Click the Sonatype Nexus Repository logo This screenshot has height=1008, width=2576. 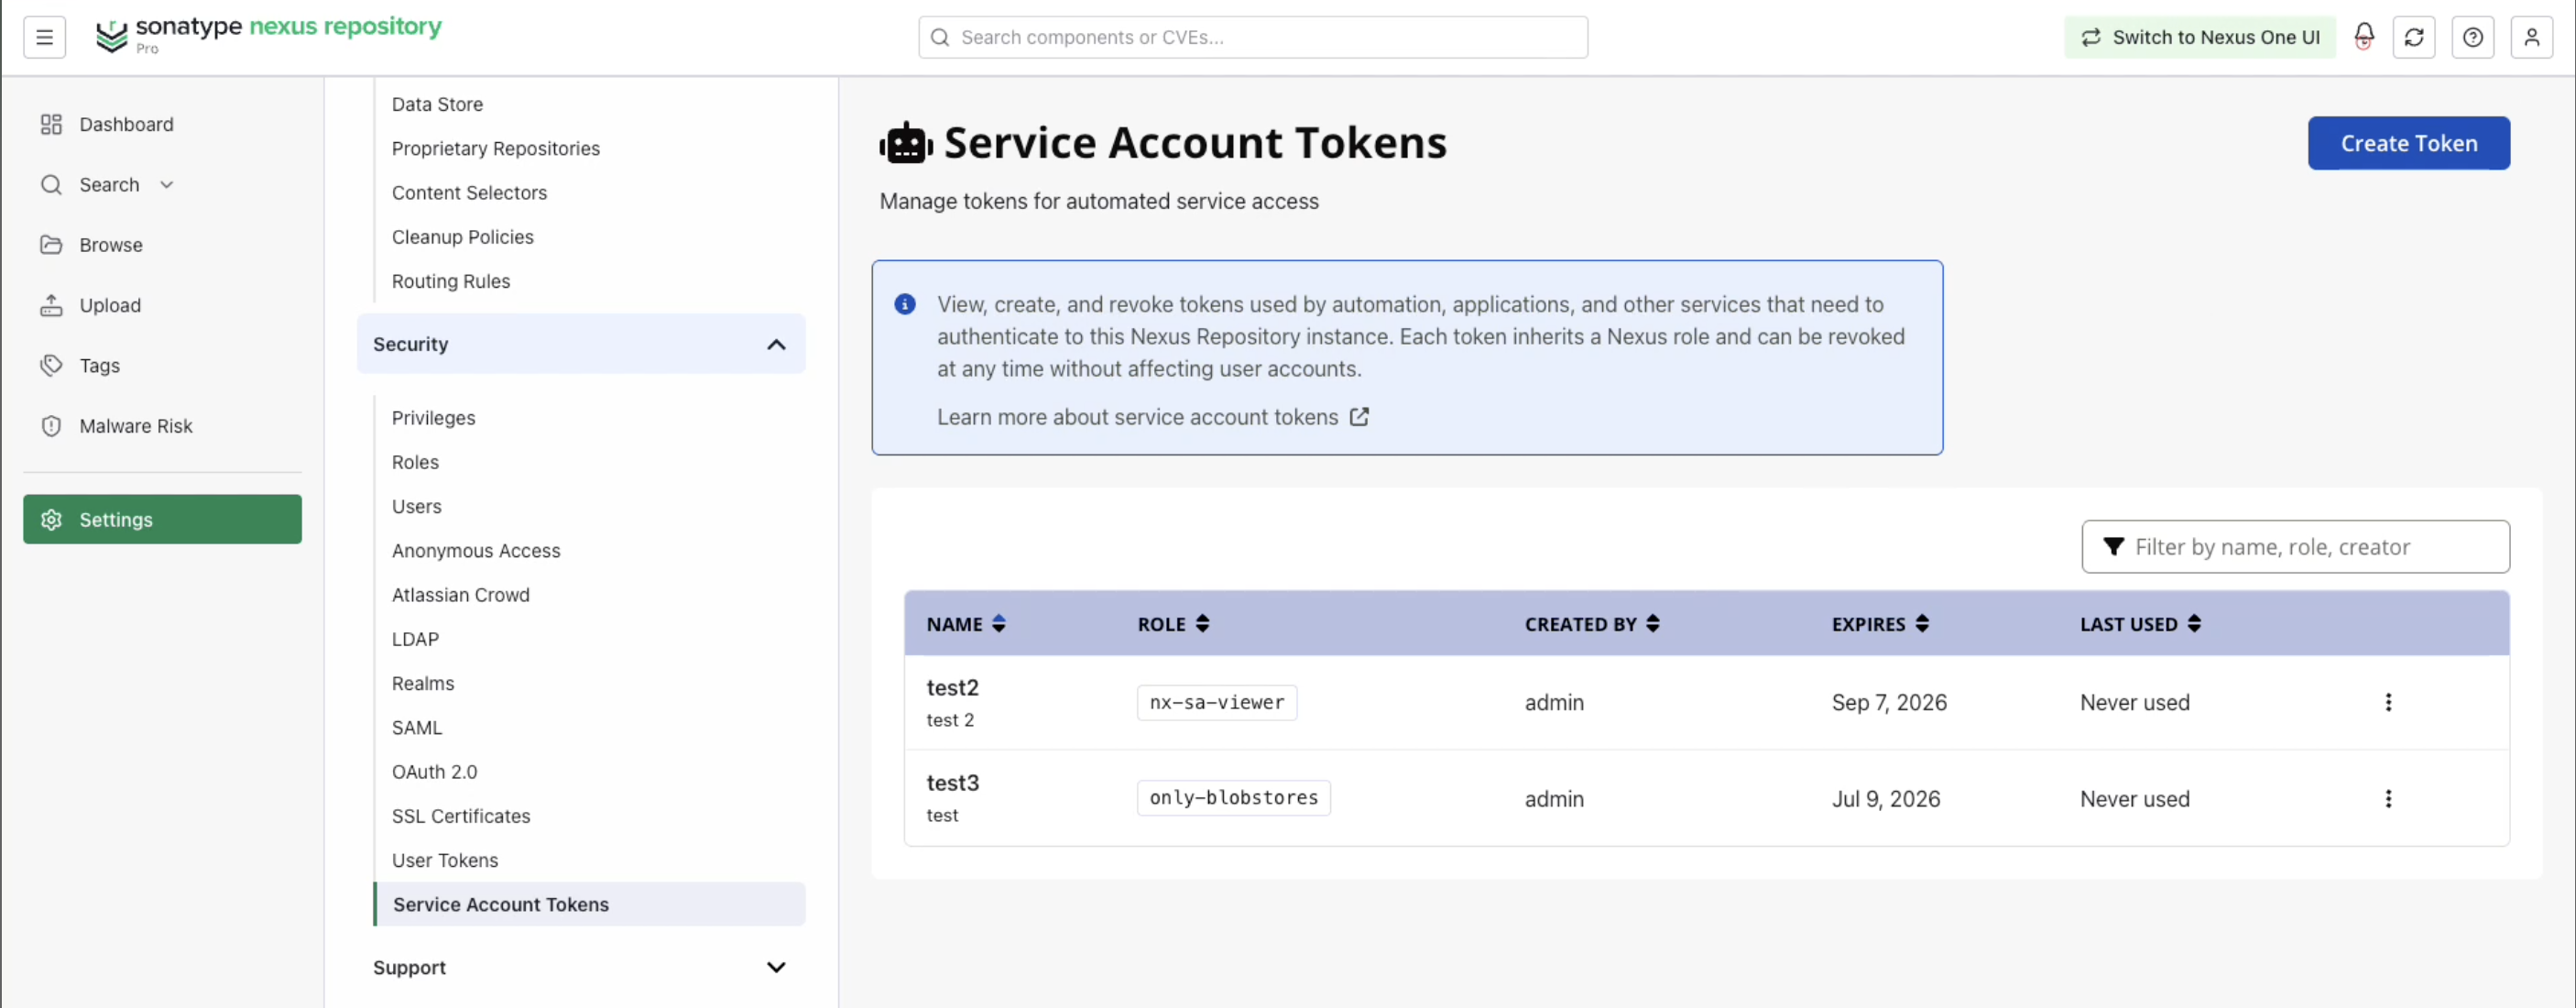(268, 35)
